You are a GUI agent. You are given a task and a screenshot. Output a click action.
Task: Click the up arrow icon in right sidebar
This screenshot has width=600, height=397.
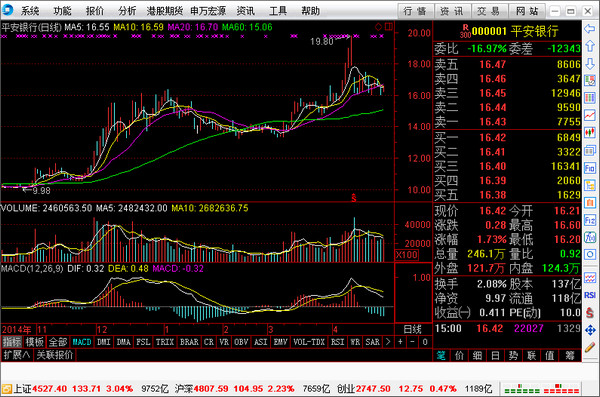click(590, 46)
